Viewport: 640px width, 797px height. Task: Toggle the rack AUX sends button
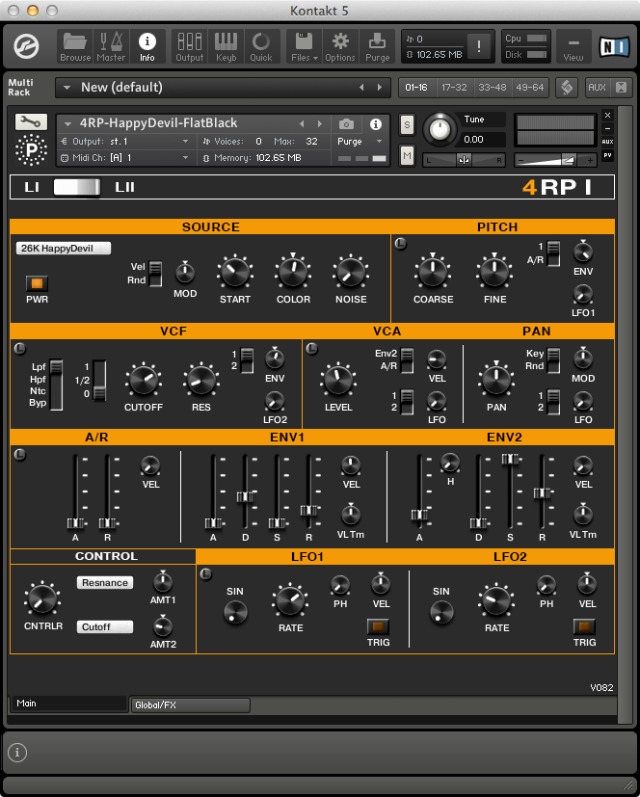point(597,87)
